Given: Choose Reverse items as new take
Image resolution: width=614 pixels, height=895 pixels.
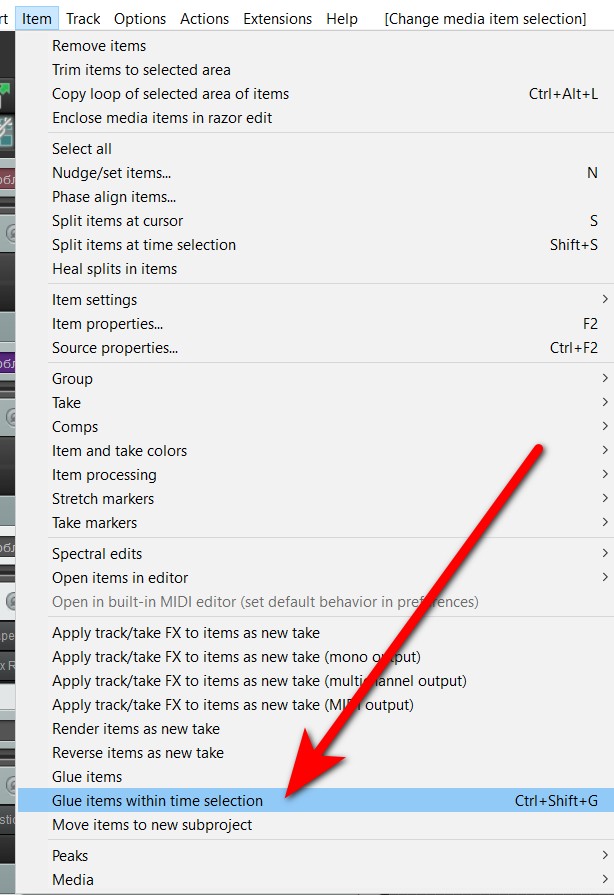Looking at the screenshot, I should (x=138, y=753).
